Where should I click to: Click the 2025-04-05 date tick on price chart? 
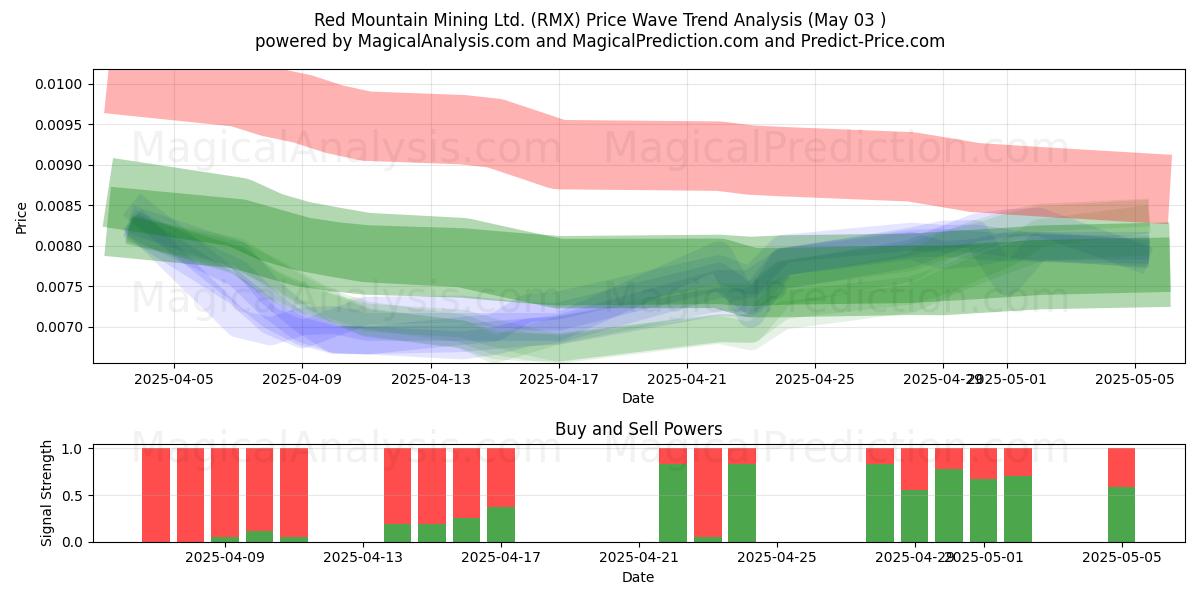174,379
